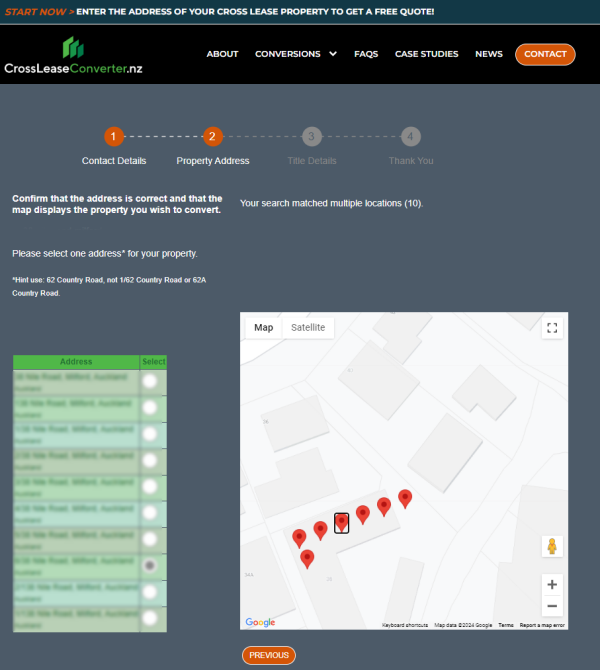Click the map marker outlined in black

pyautogui.click(x=342, y=522)
